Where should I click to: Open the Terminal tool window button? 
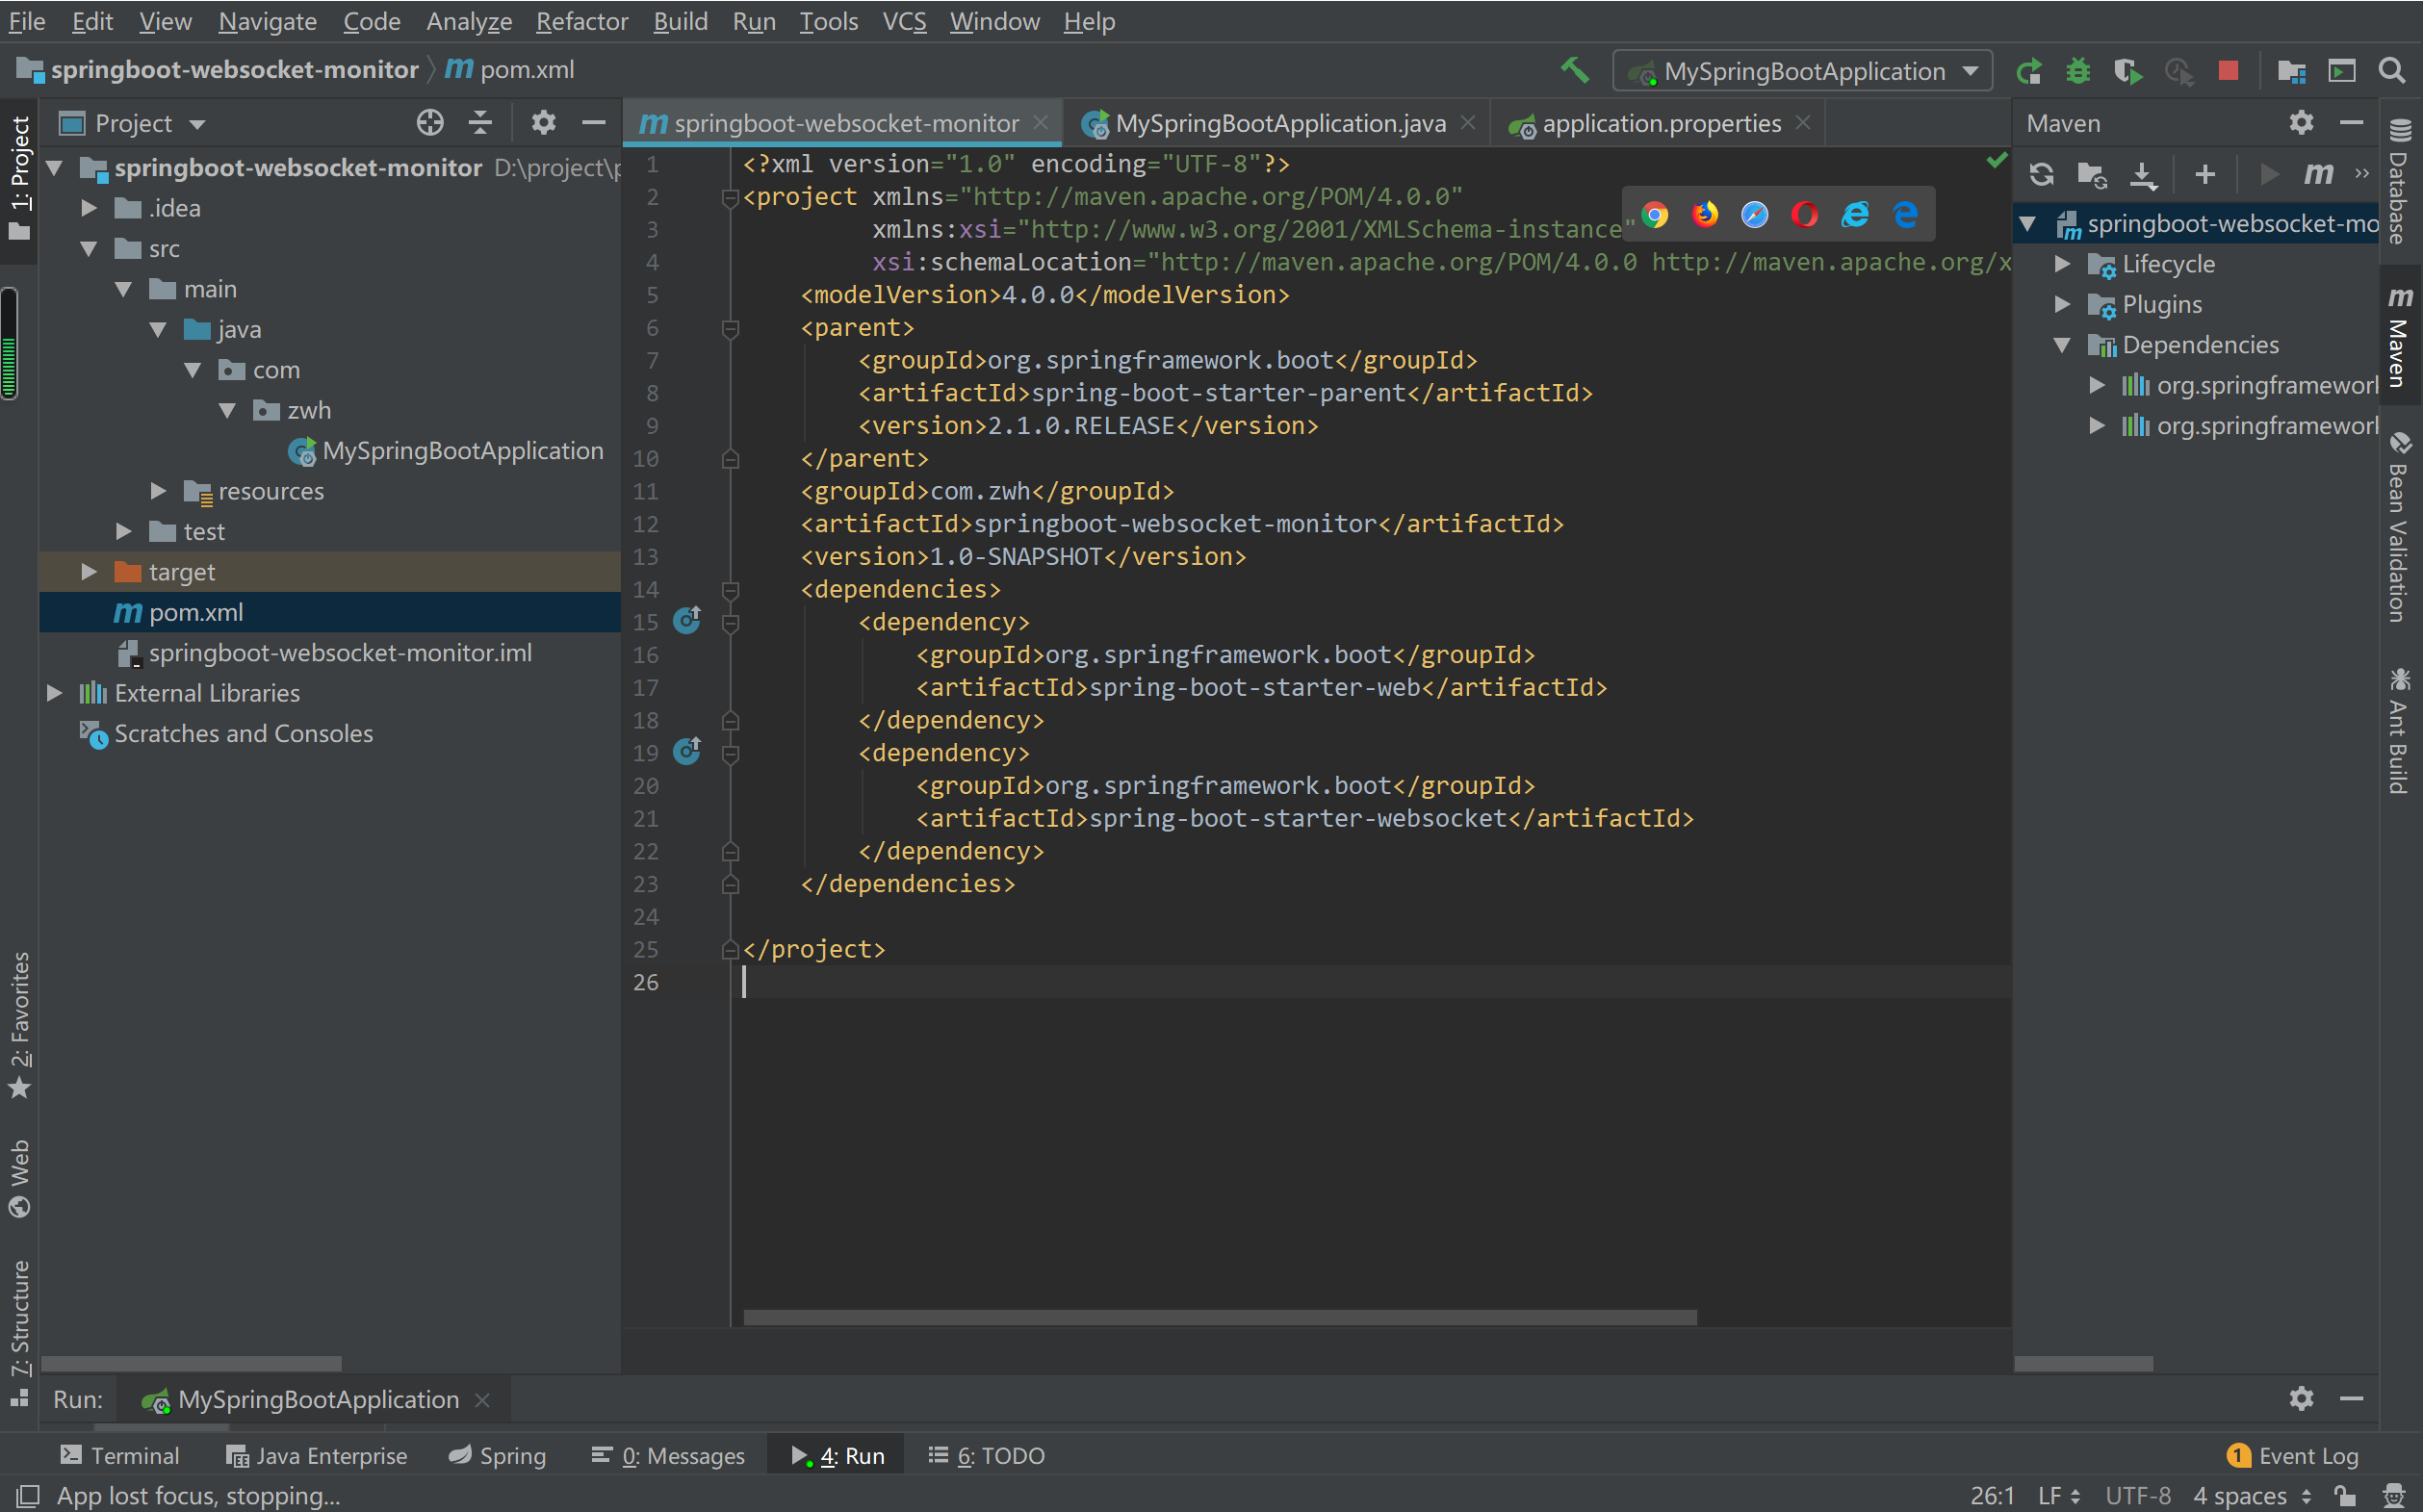pyautogui.click(x=119, y=1455)
